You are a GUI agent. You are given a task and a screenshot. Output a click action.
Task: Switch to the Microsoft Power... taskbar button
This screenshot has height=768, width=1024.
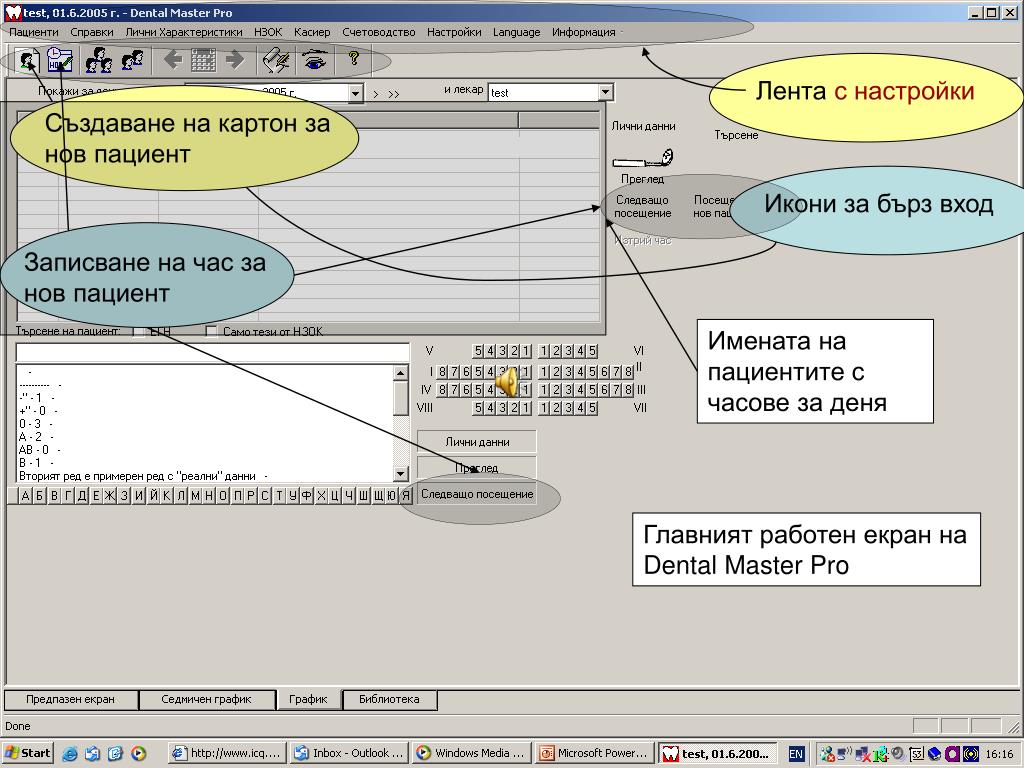click(x=594, y=753)
